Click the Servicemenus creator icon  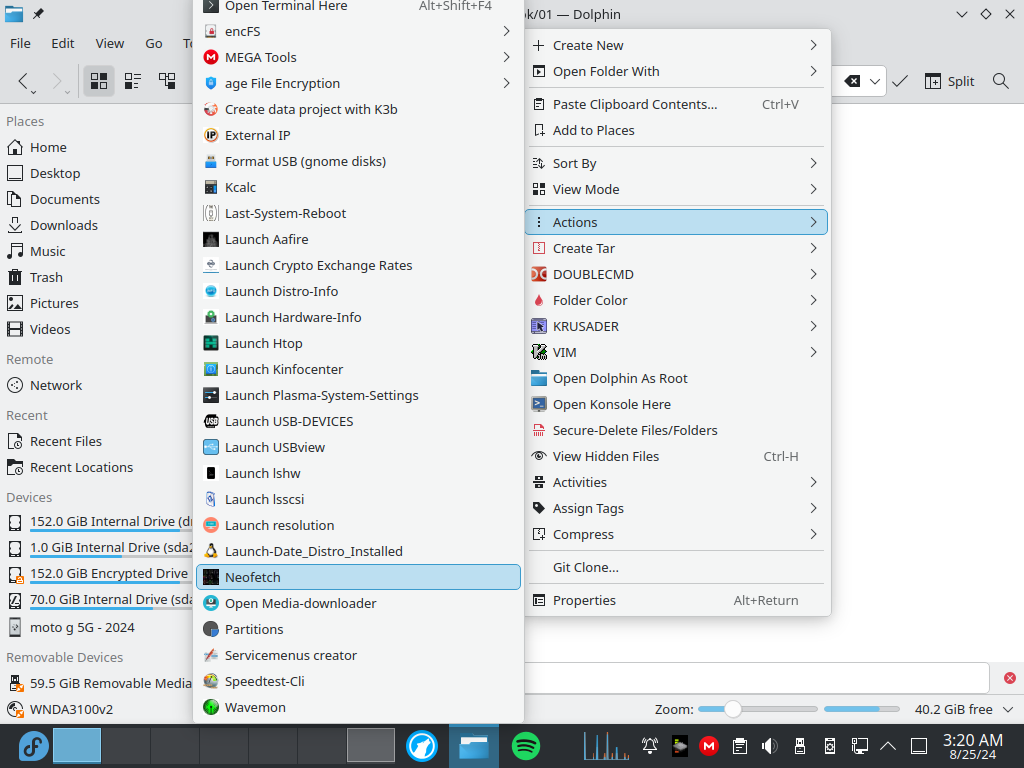pos(211,655)
